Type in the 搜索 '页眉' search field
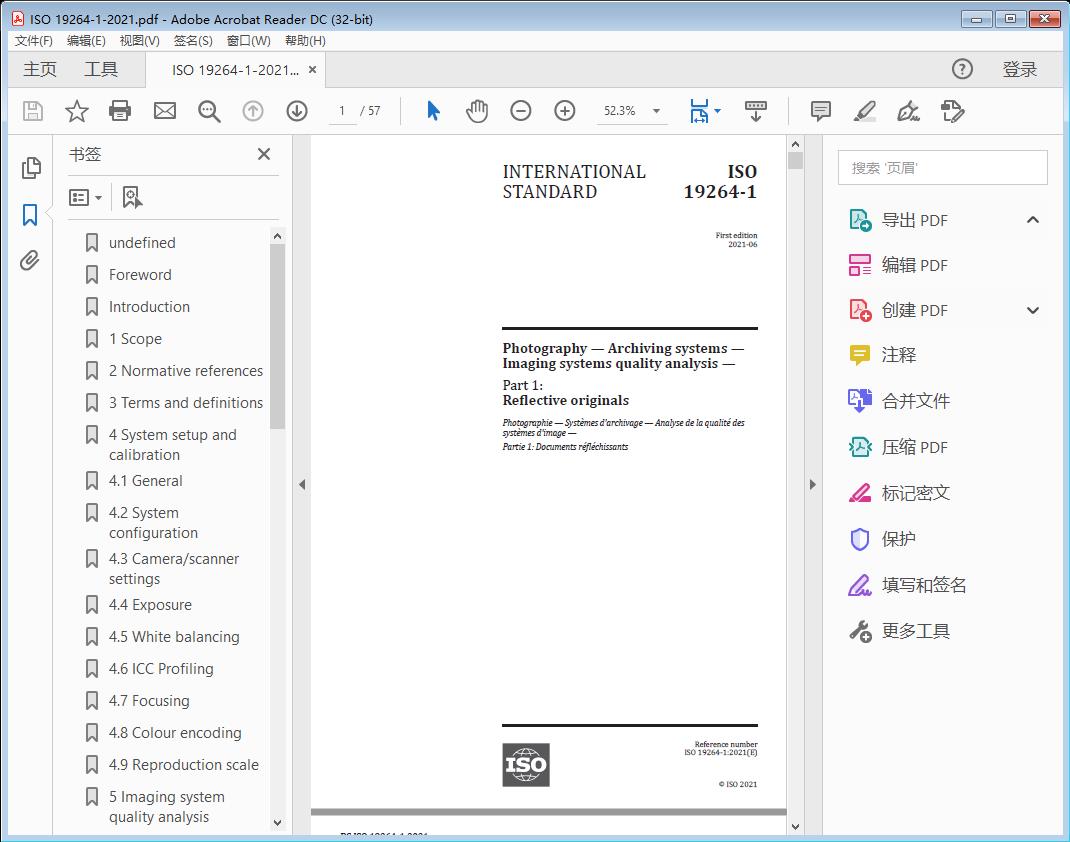 click(941, 167)
